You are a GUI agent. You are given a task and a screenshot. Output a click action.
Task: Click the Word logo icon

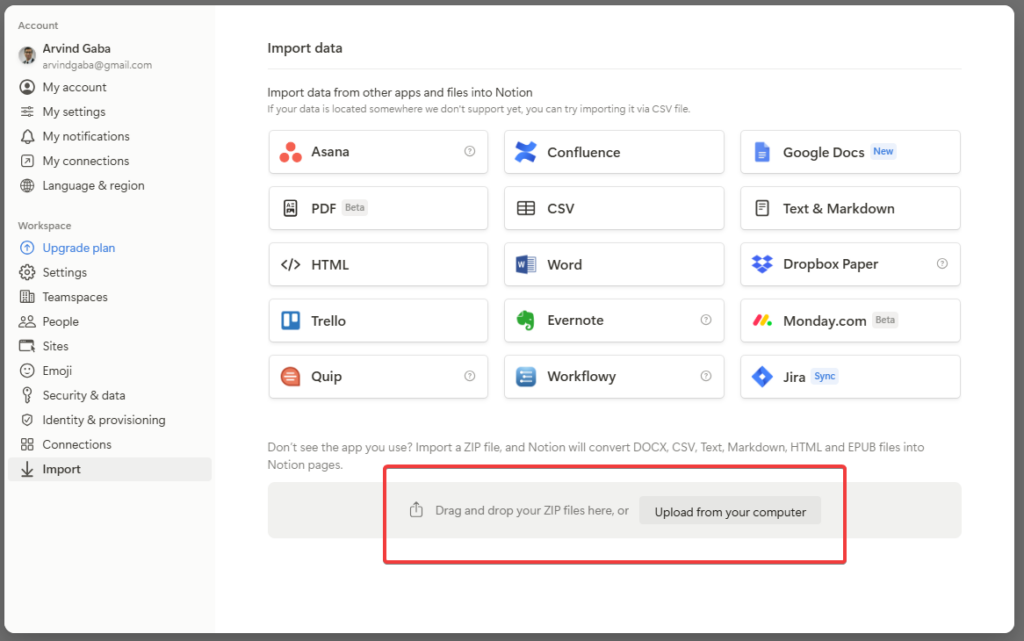click(526, 264)
